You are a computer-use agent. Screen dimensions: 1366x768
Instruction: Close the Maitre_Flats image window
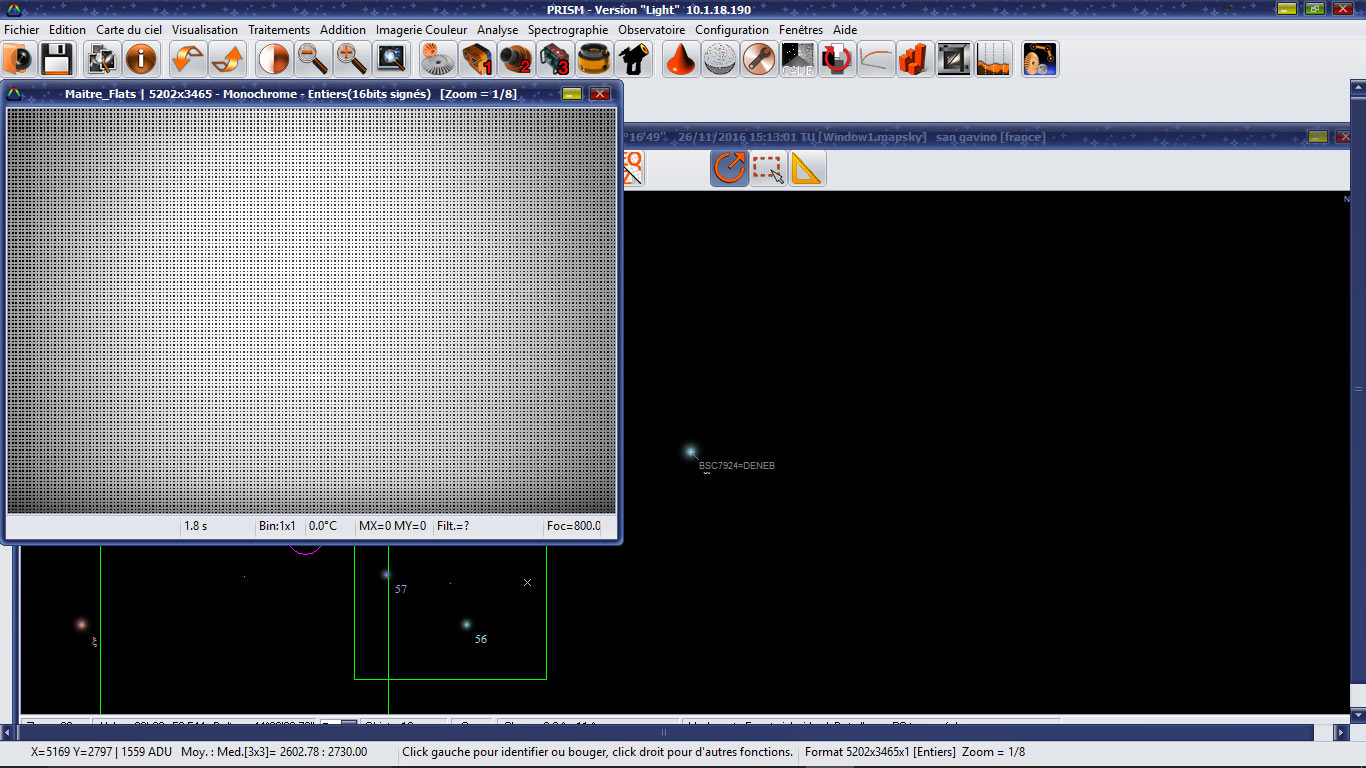point(600,94)
